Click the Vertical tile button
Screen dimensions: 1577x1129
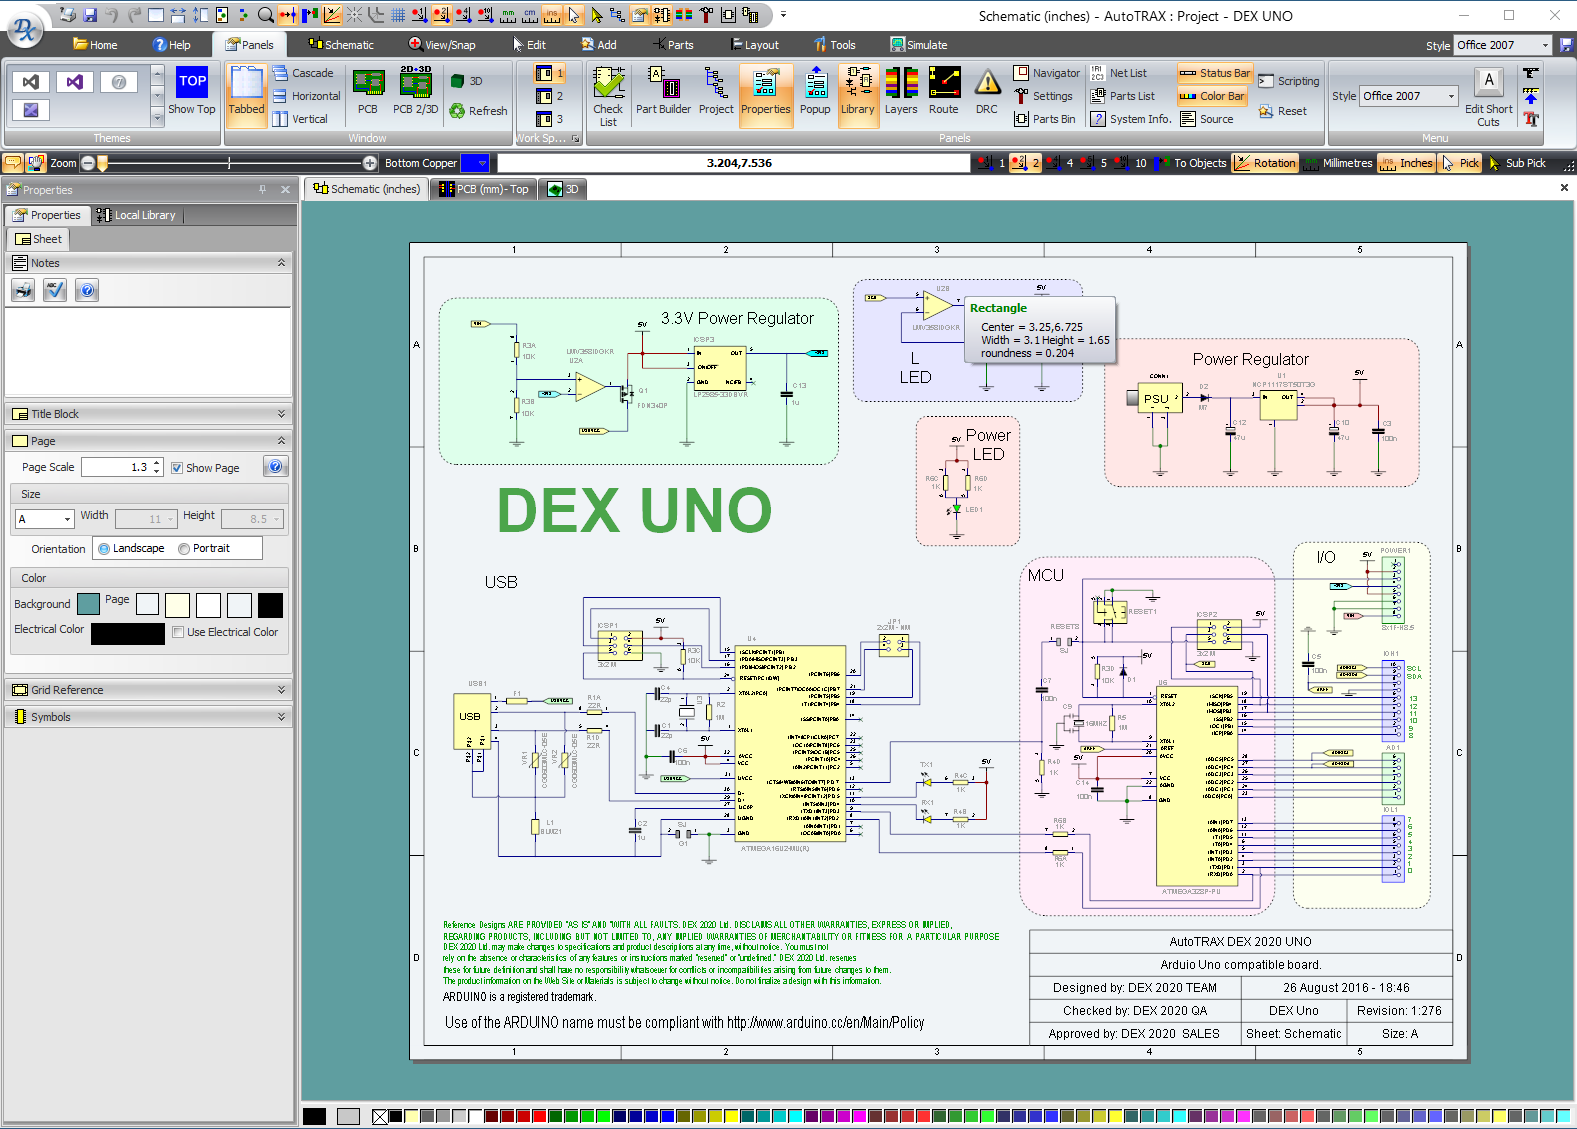[300, 119]
